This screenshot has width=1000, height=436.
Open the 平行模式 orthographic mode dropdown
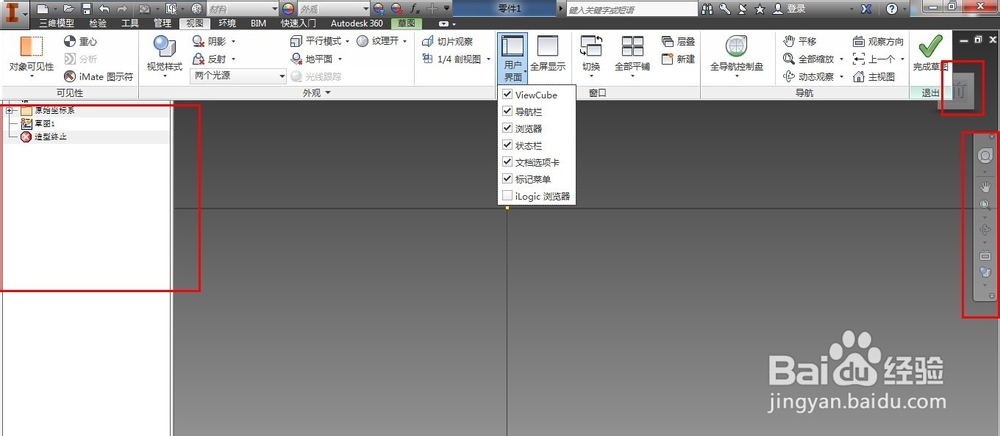pos(348,41)
